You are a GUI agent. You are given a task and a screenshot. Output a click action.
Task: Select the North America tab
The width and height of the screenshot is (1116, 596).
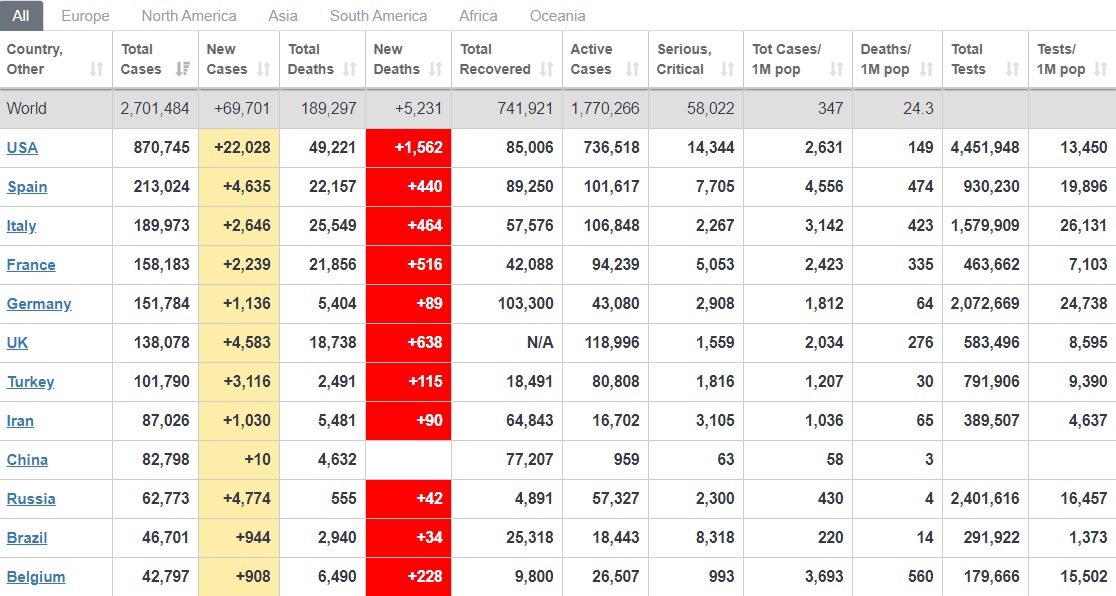(189, 16)
